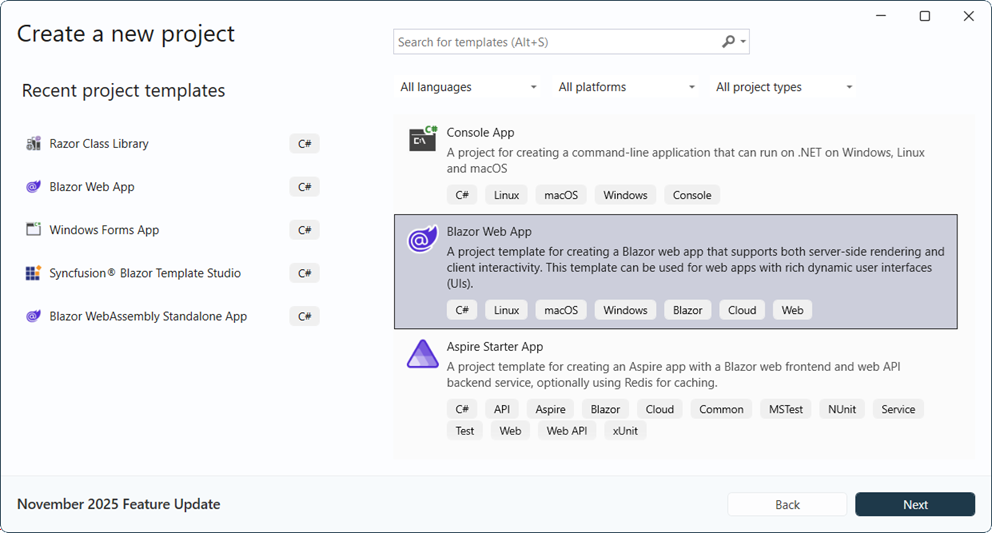Click the C# badge beside Windows Forms App
The image size is (992, 533).
click(304, 230)
